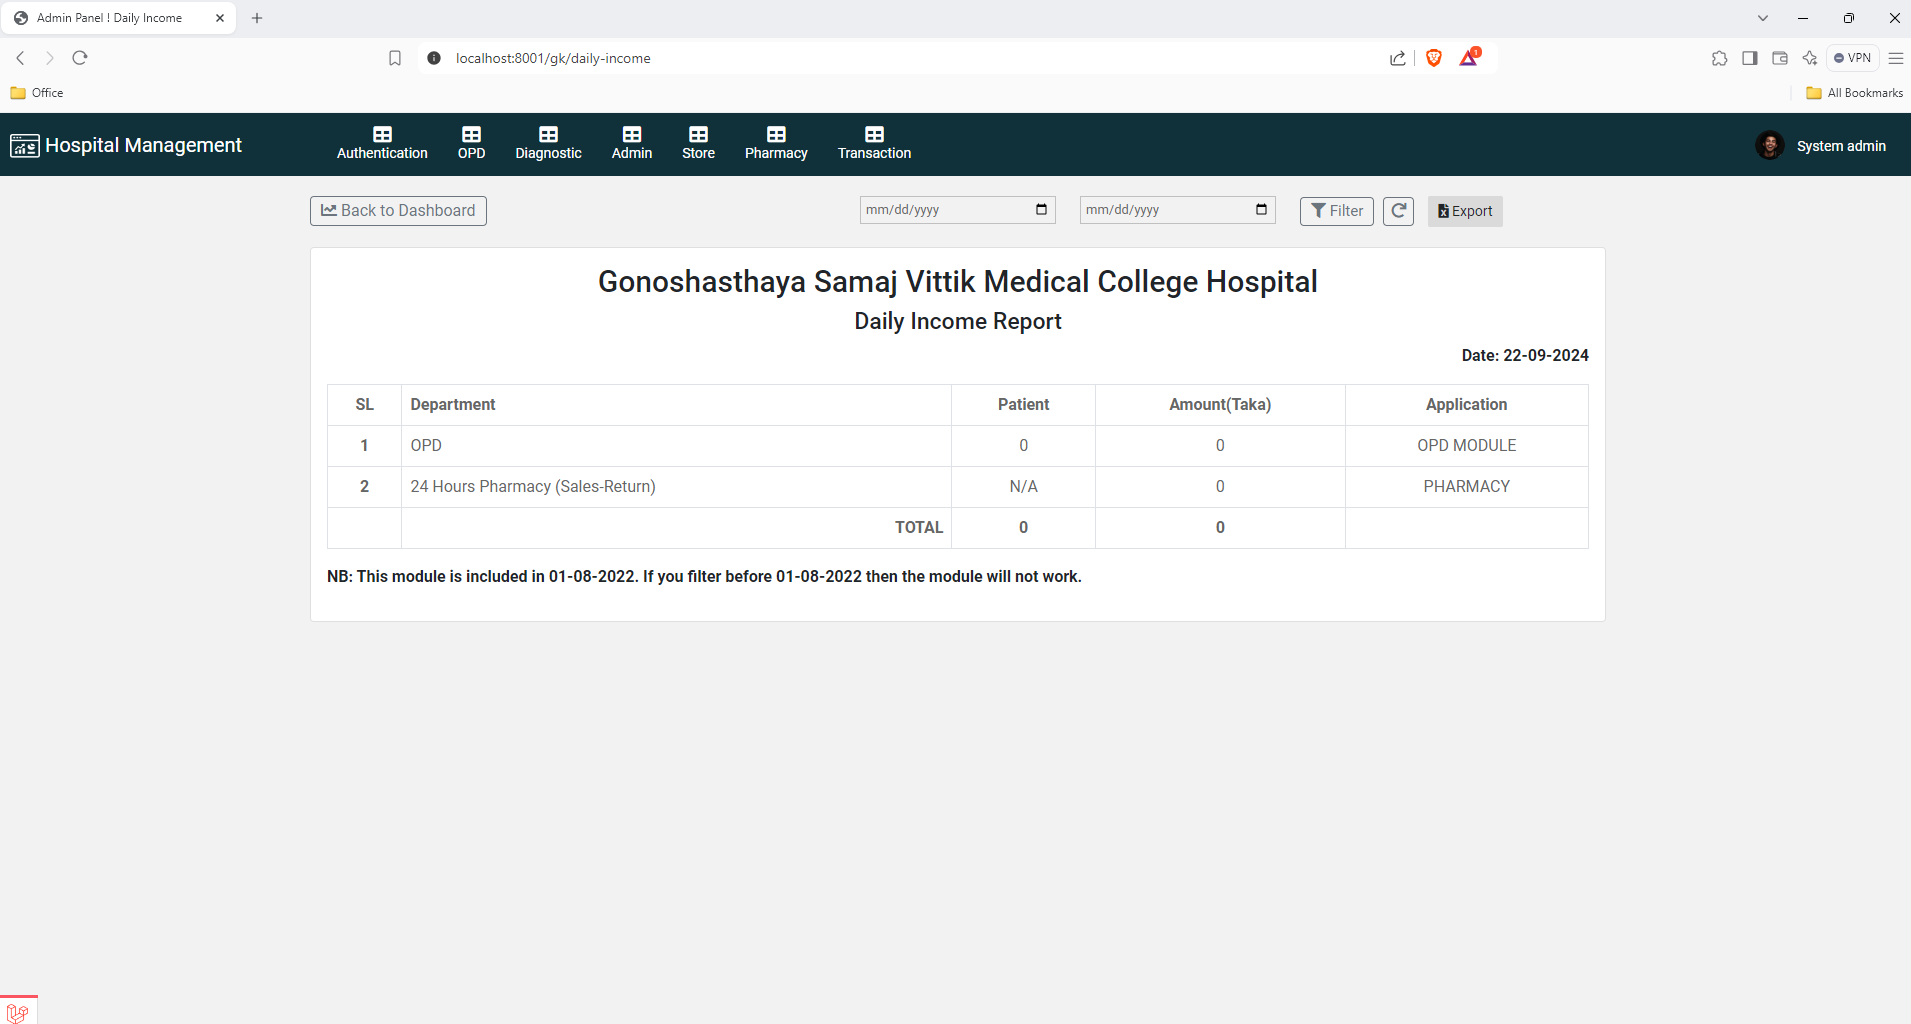Click the Laravel debugbar icon
Screen dimensions: 1911x1024
(18, 1012)
